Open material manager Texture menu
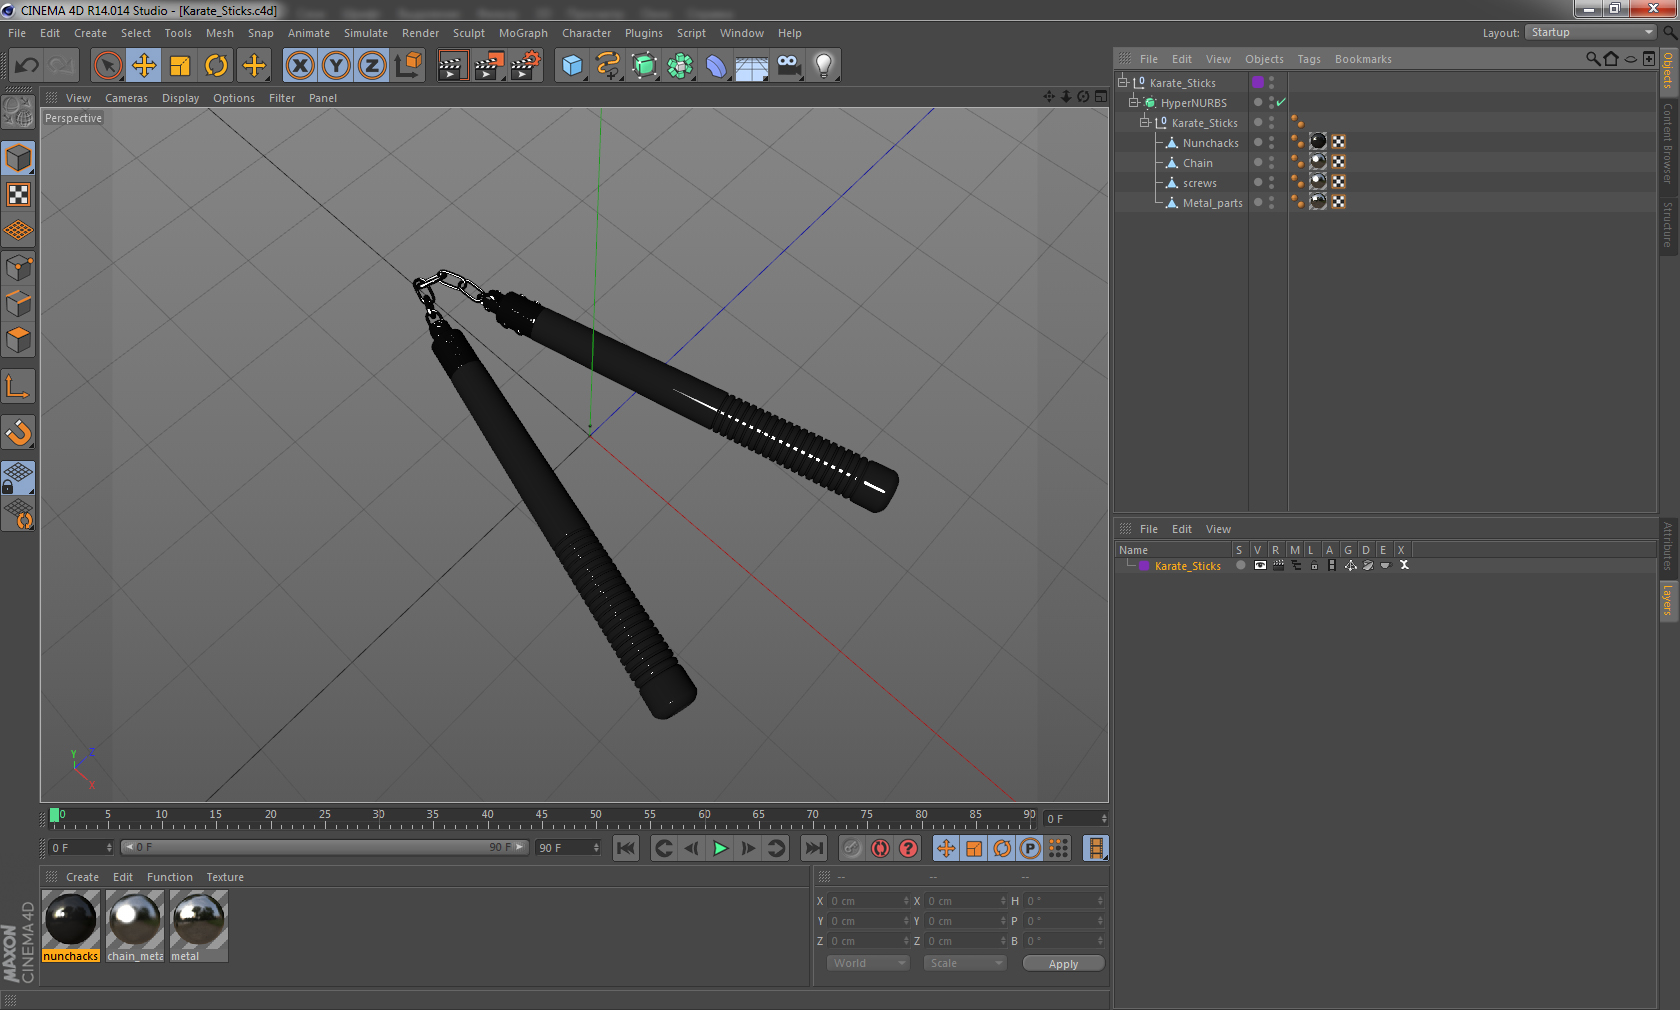Screen dimensions: 1680x1010 click(x=225, y=877)
